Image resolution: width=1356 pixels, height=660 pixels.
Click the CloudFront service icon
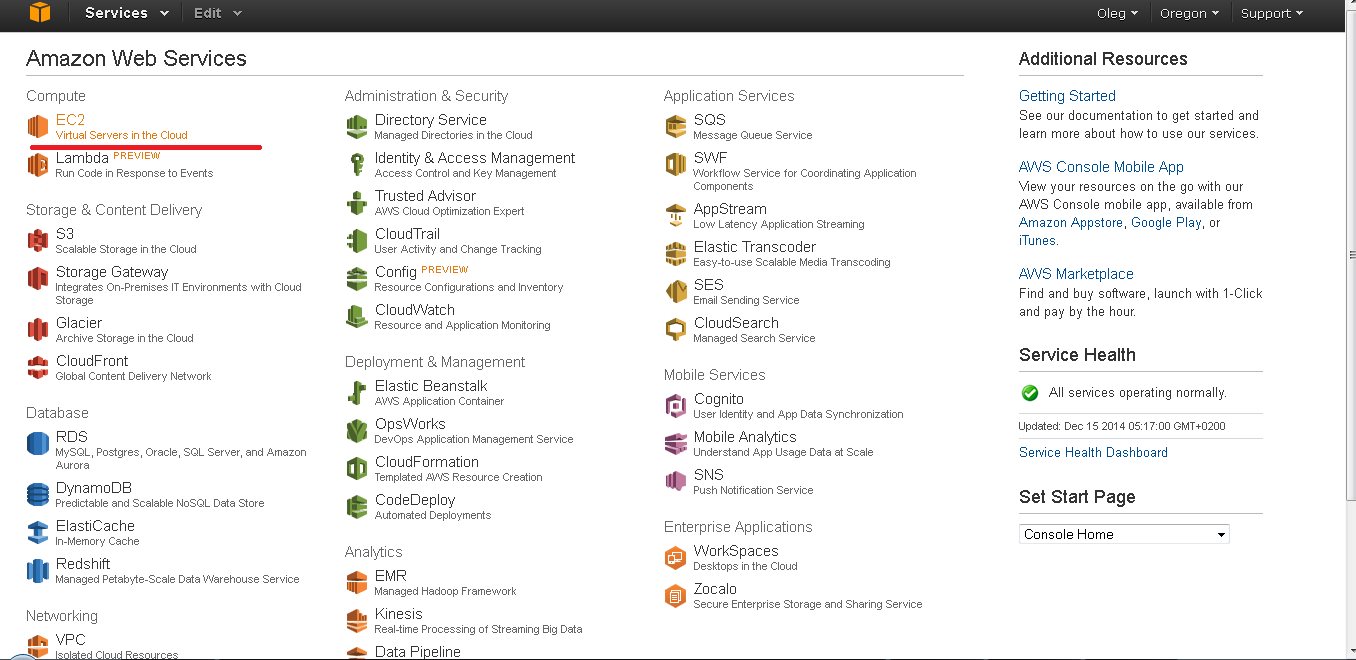pyautogui.click(x=37, y=368)
